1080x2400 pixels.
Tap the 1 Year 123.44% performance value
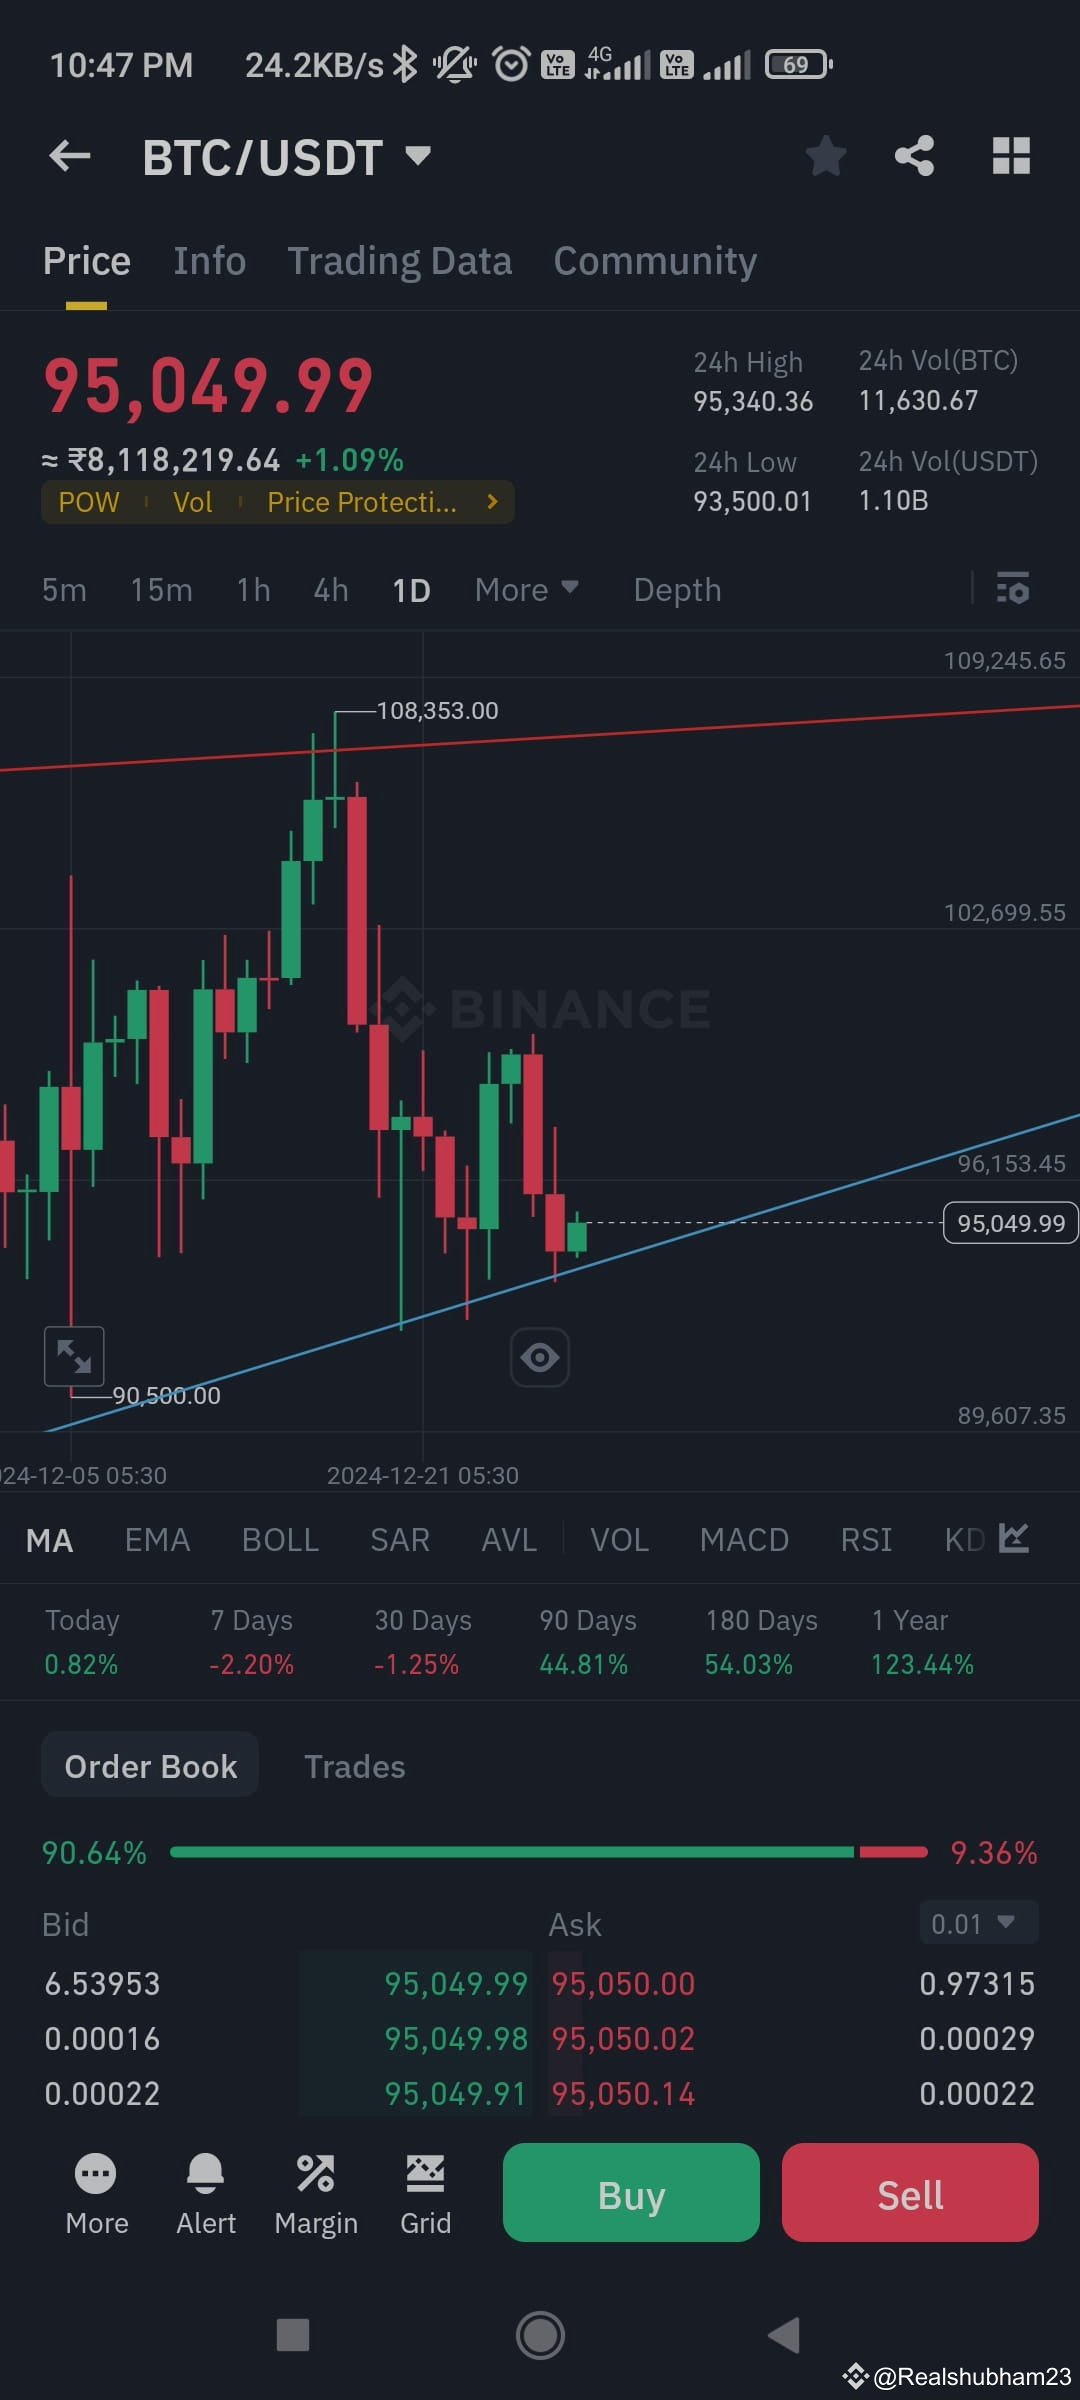[x=922, y=1665]
